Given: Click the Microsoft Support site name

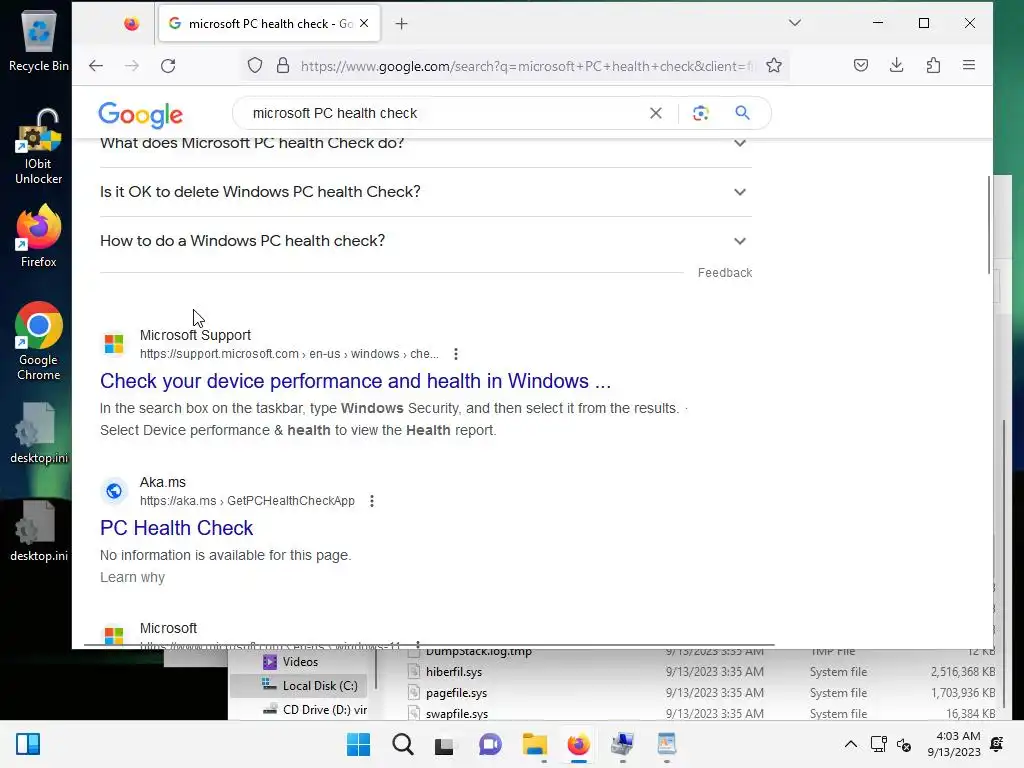Looking at the screenshot, I should pos(195,335).
